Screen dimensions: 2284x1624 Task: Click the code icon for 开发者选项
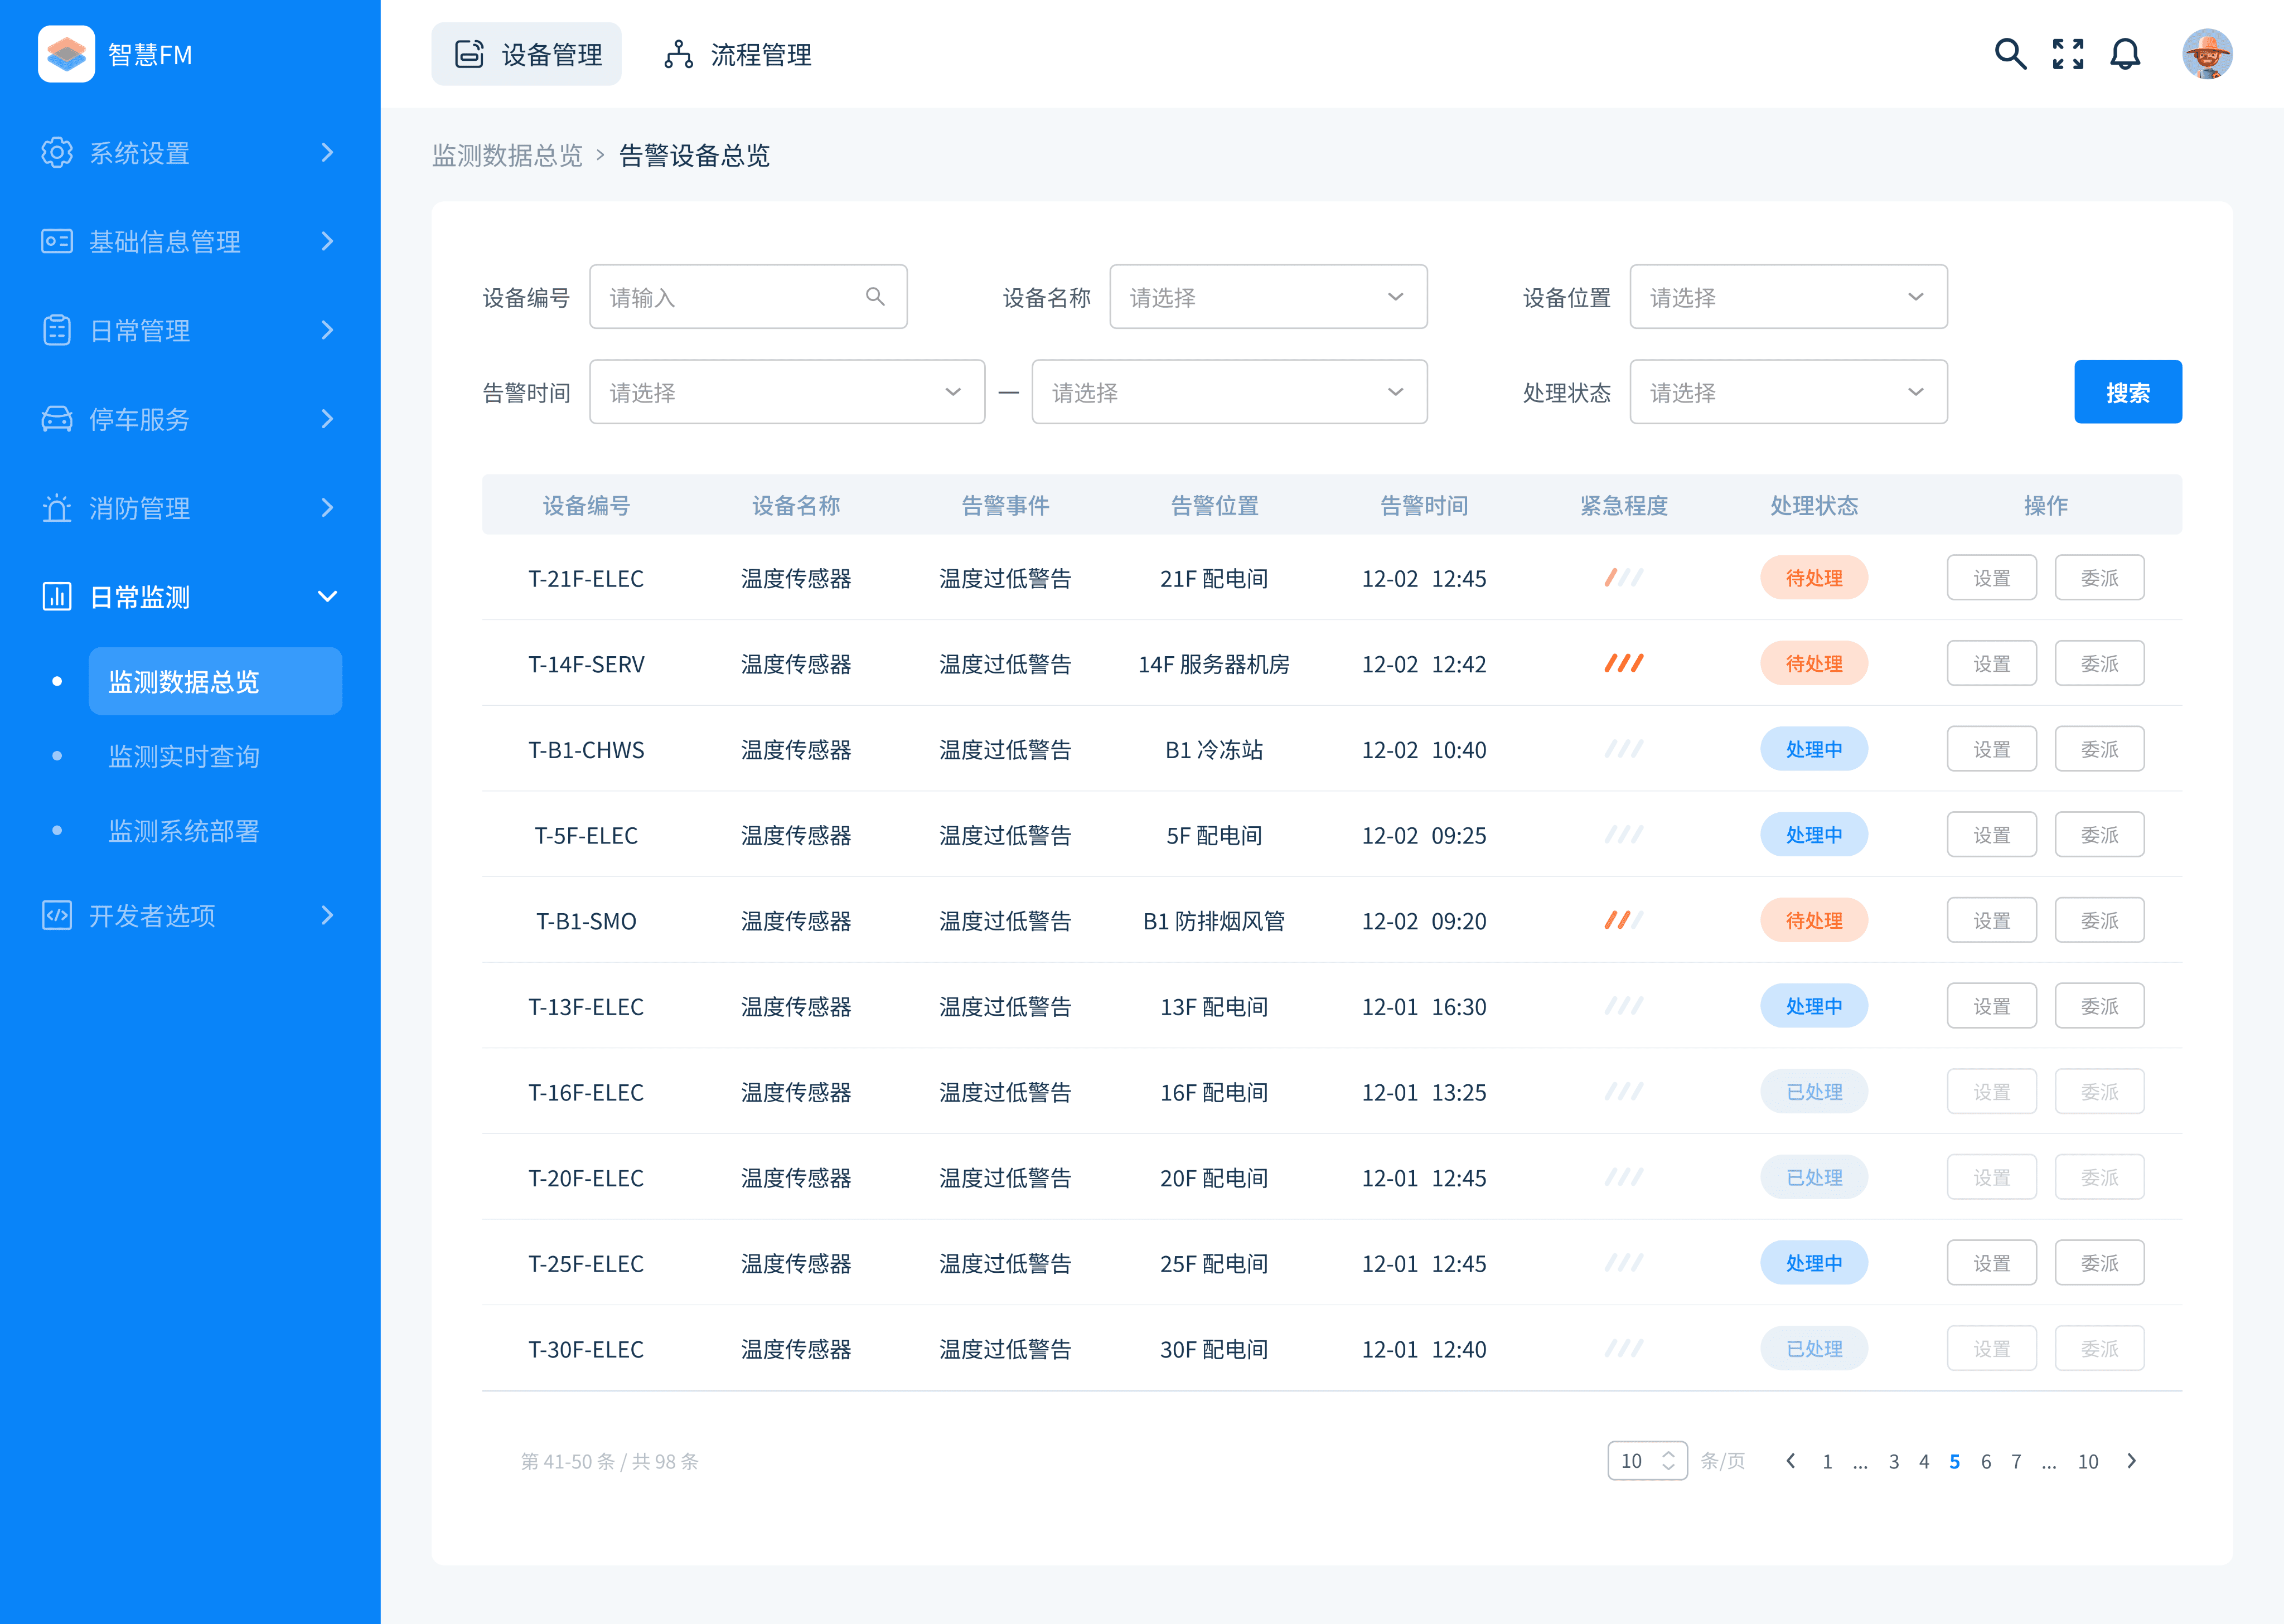coord(57,915)
